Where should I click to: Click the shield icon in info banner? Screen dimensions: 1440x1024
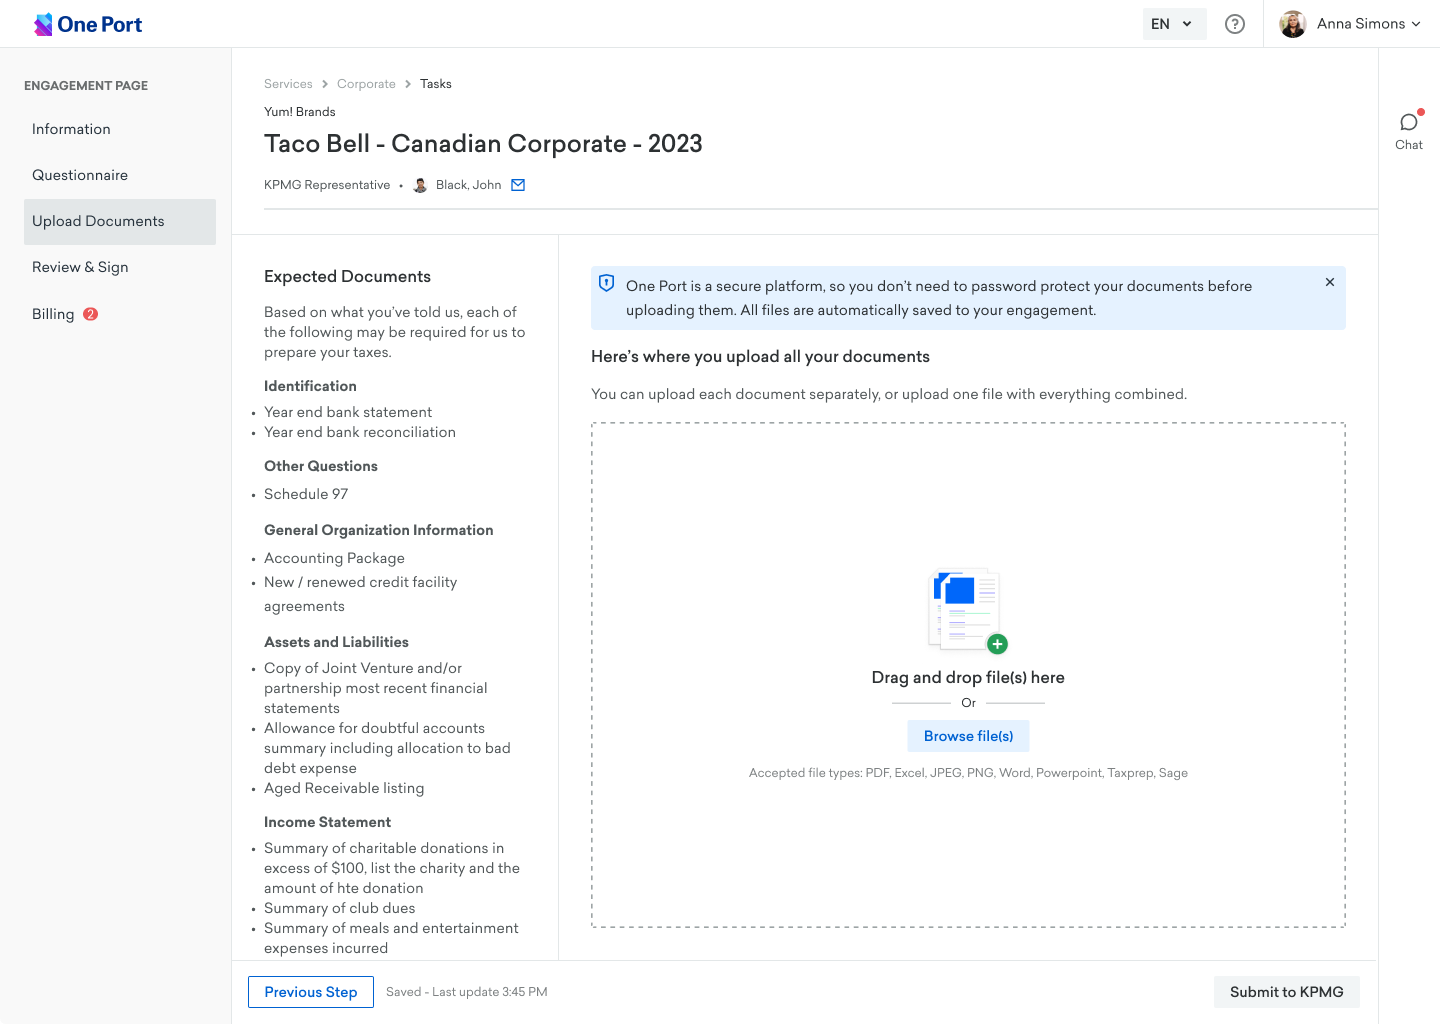point(606,284)
